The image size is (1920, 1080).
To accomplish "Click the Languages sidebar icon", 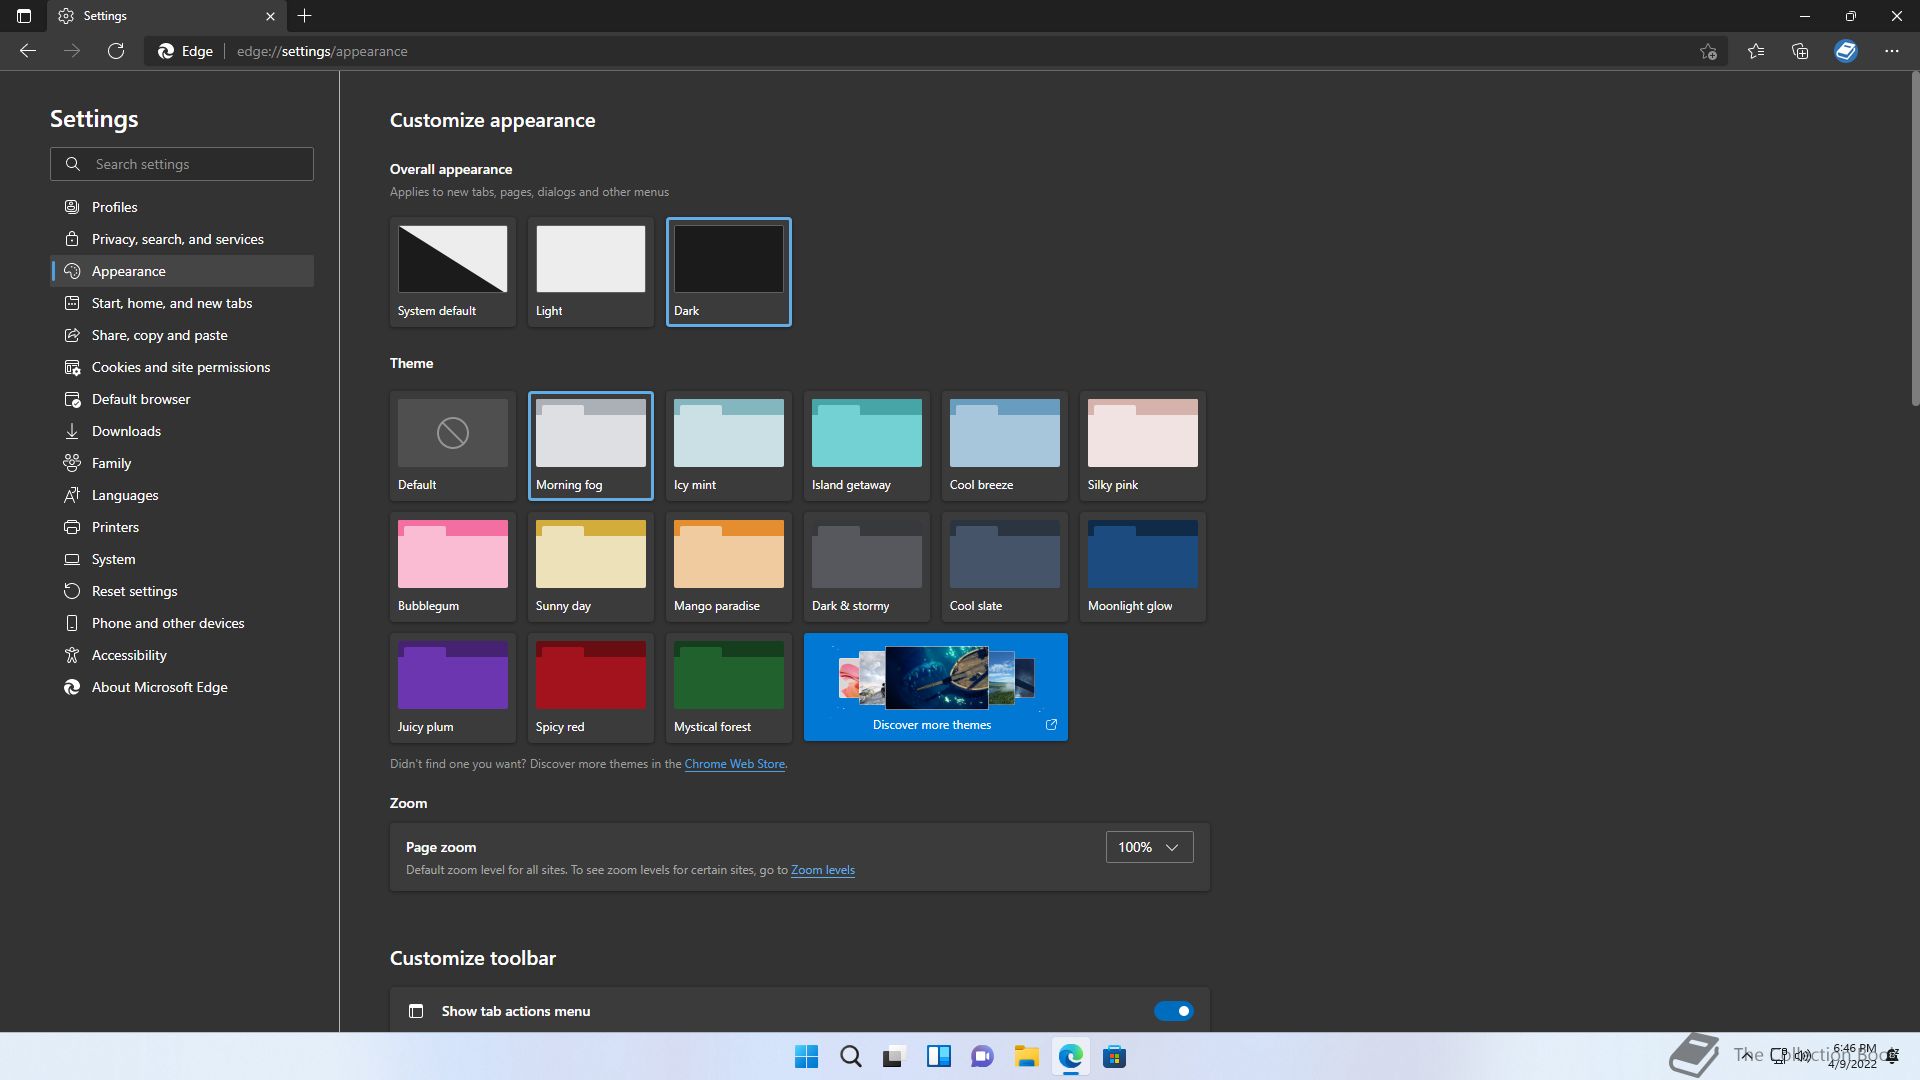I will click(x=72, y=495).
